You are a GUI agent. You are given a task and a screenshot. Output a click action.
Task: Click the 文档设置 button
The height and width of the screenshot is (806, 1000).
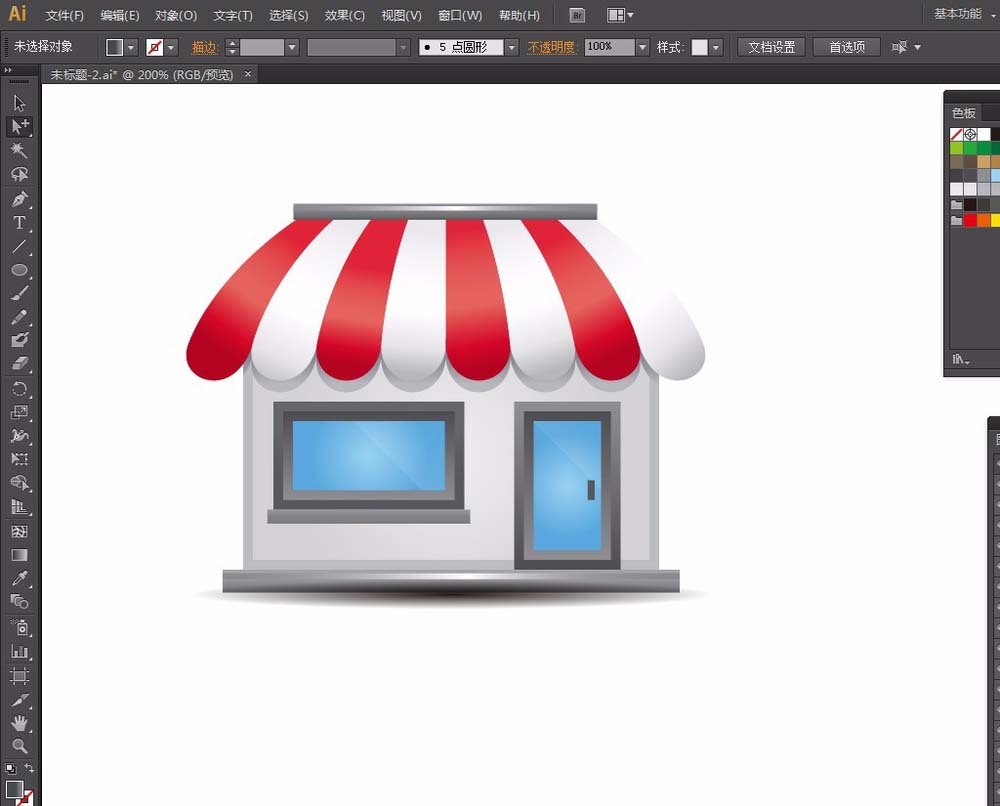pos(771,47)
